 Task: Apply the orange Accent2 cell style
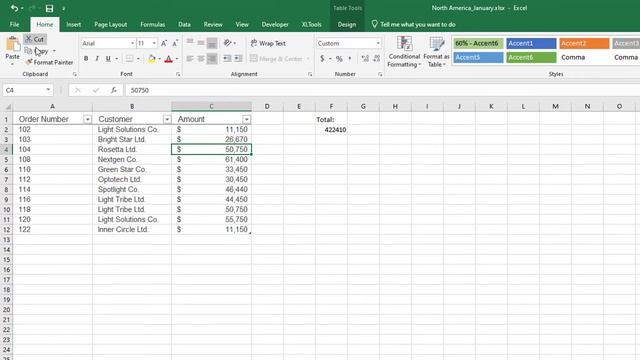coord(584,43)
